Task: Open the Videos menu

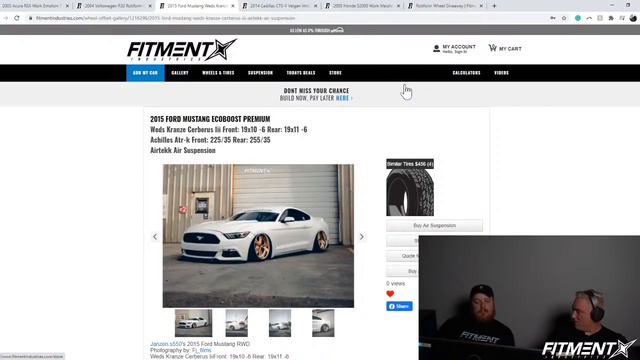Action: click(x=502, y=73)
